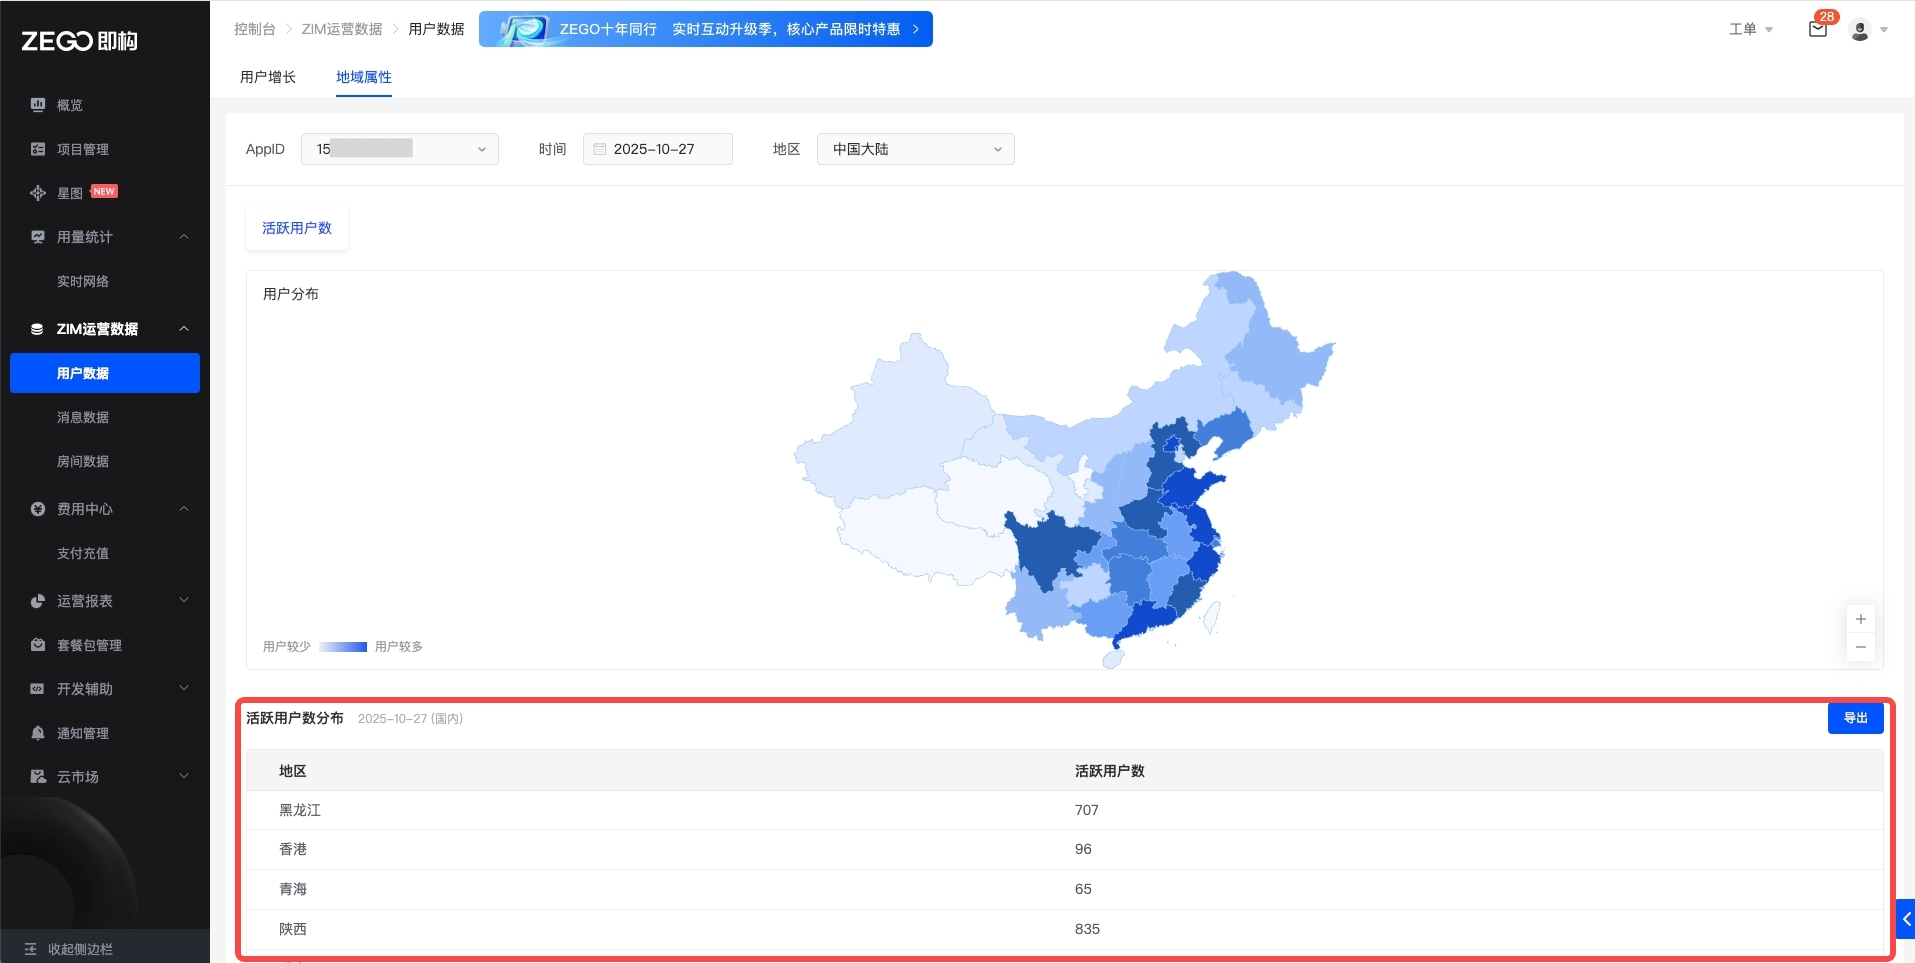This screenshot has height=963, width=1915.
Task: Select 消息数据 in the sidebar
Action: [83, 417]
